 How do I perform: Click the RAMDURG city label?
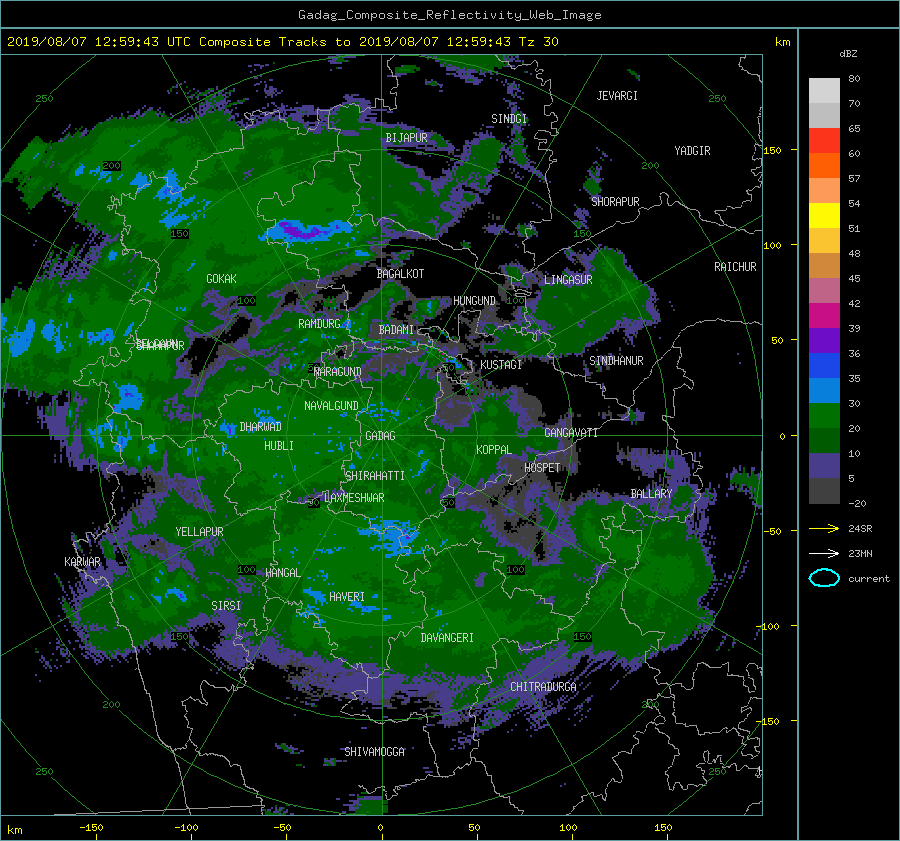(x=319, y=324)
